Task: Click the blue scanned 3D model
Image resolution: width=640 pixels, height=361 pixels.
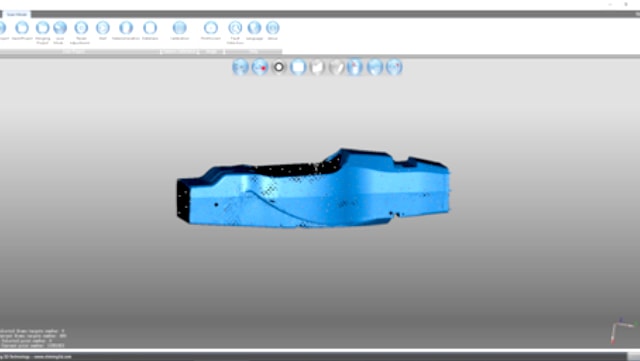Action: pyautogui.click(x=313, y=188)
